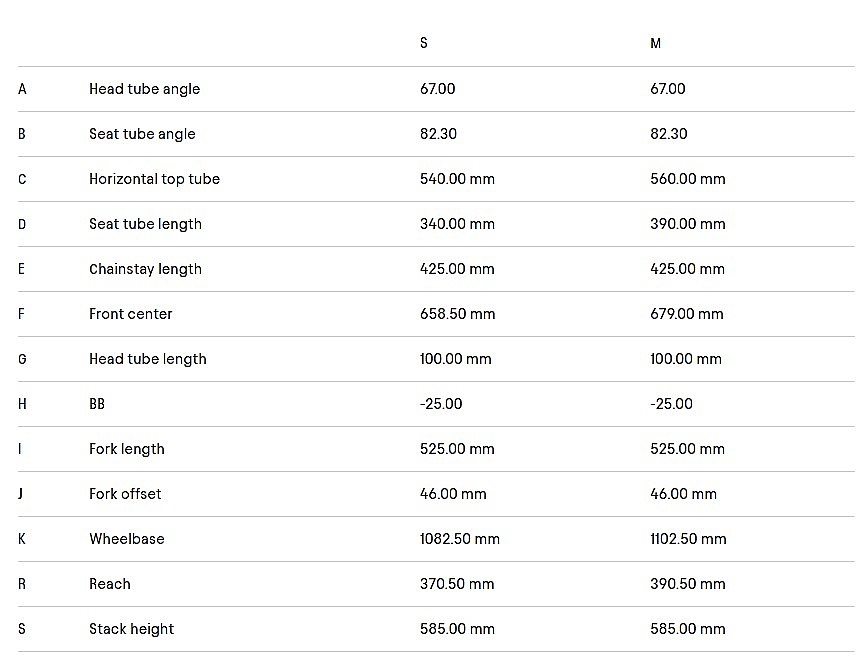The width and height of the screenshot is (863, 666).
Task: Select the Head tube angle row label
Action: [144, 89]
